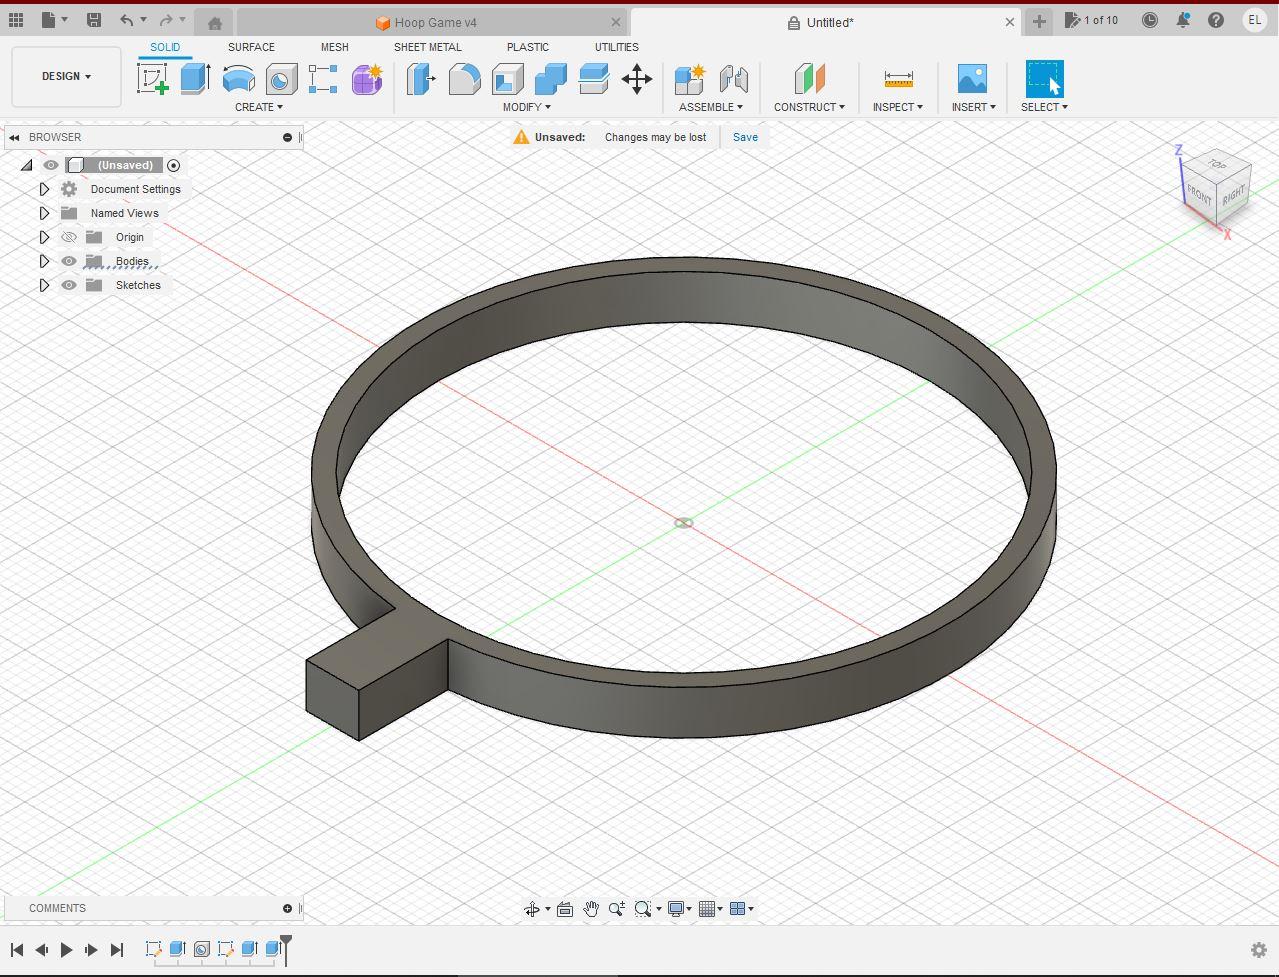This screenshot has height=977, width=1279.
Task: Select the Orbit tool in navigation bar
Action: pos(533,909)
